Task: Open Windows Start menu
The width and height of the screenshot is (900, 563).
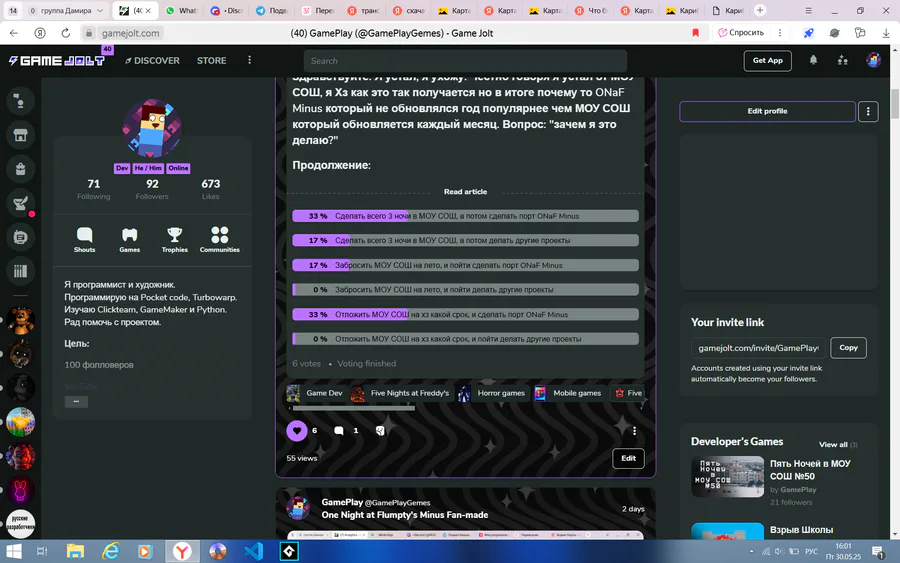Action: (13, 552)
